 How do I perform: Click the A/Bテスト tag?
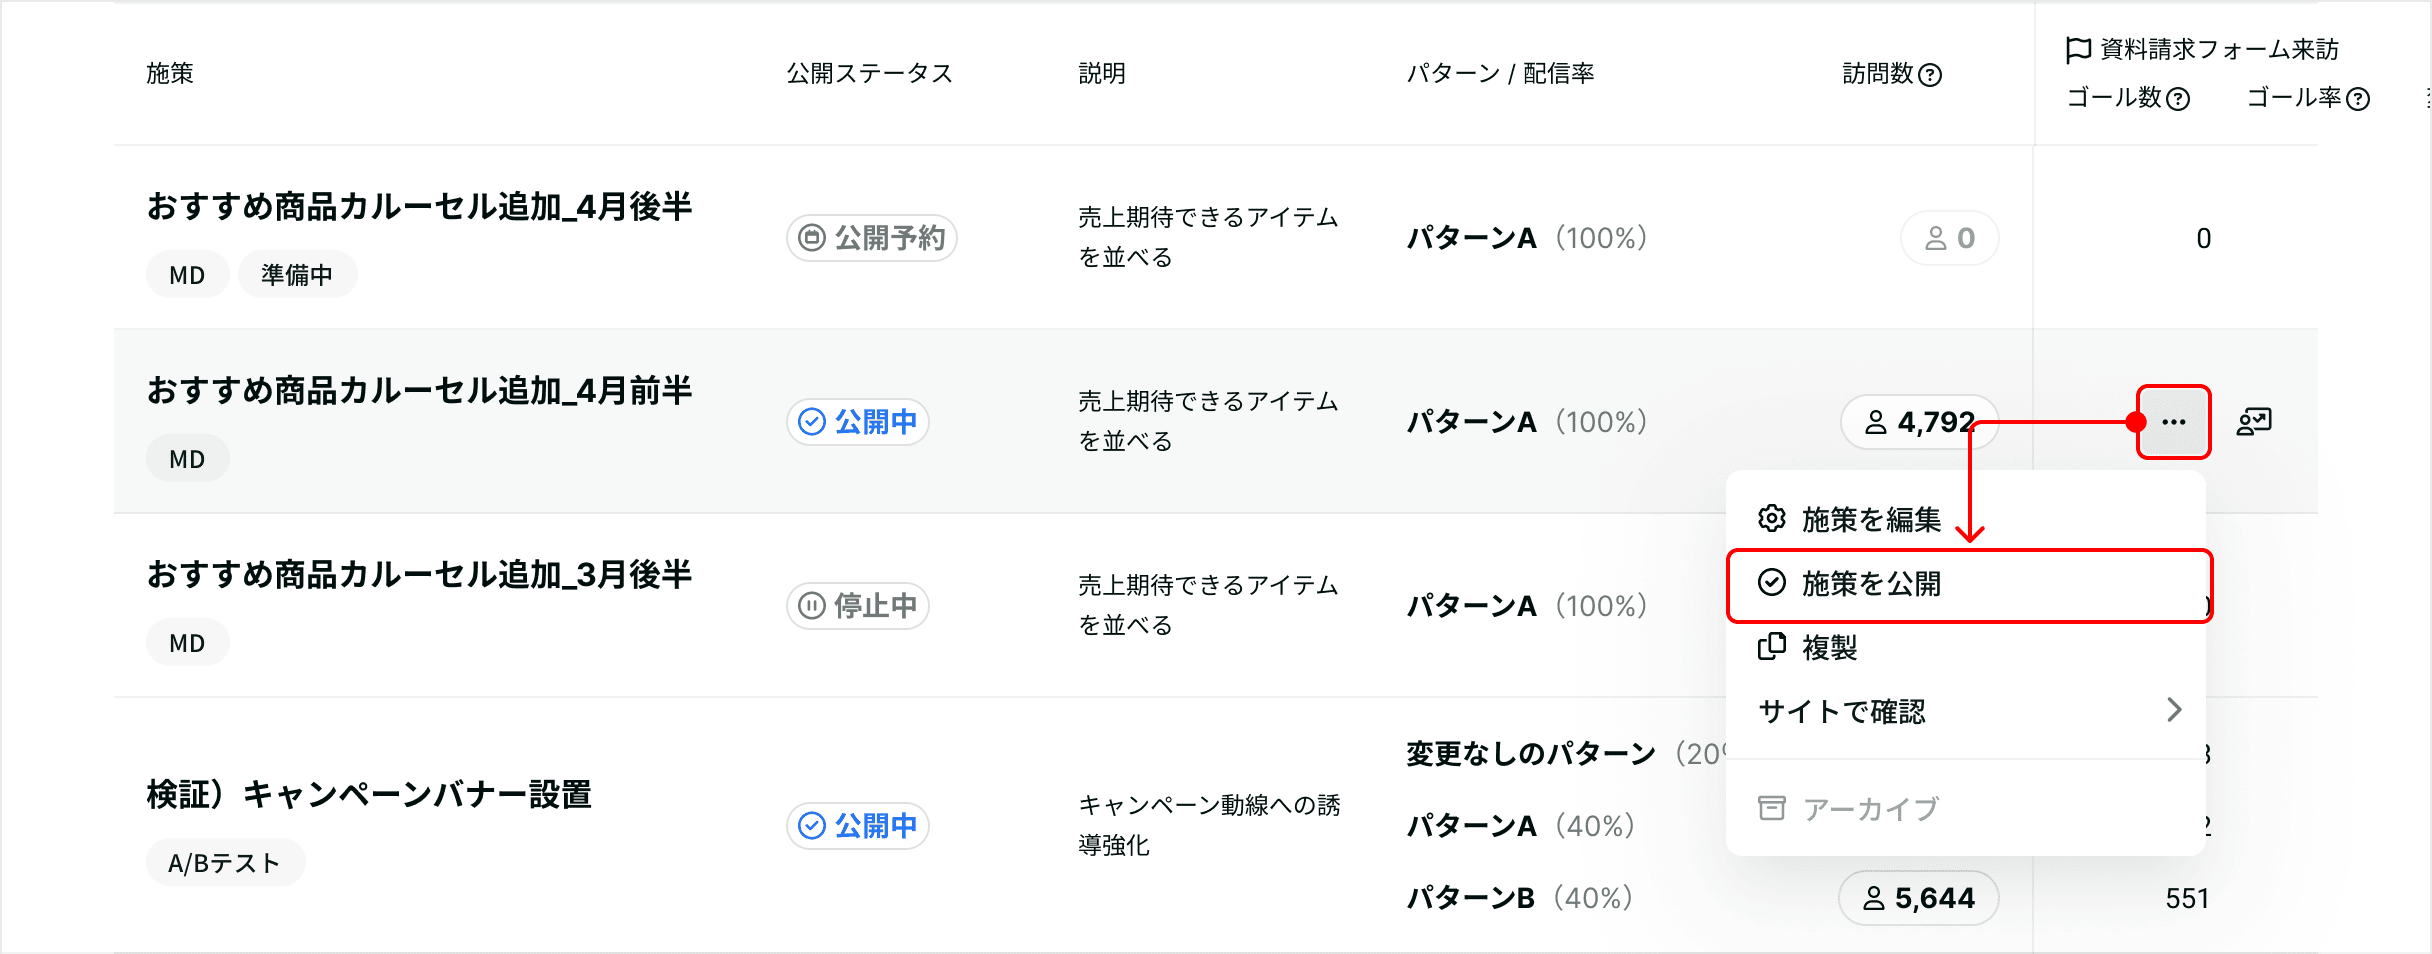pos(225,863)
